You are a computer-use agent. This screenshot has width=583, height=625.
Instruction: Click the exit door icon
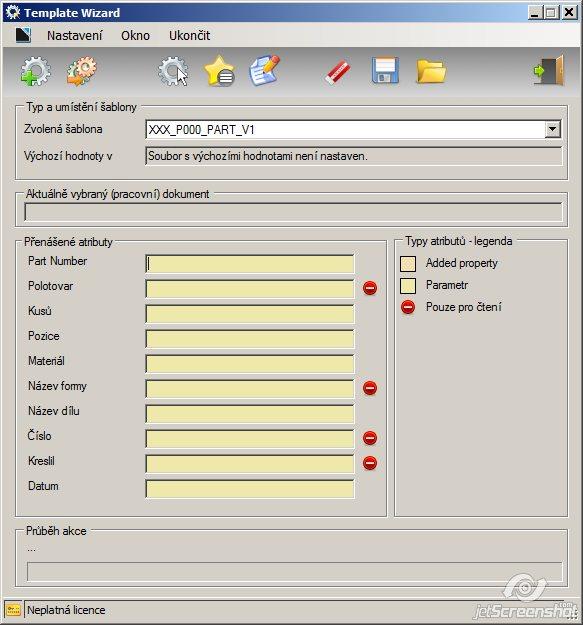point(550,71)
